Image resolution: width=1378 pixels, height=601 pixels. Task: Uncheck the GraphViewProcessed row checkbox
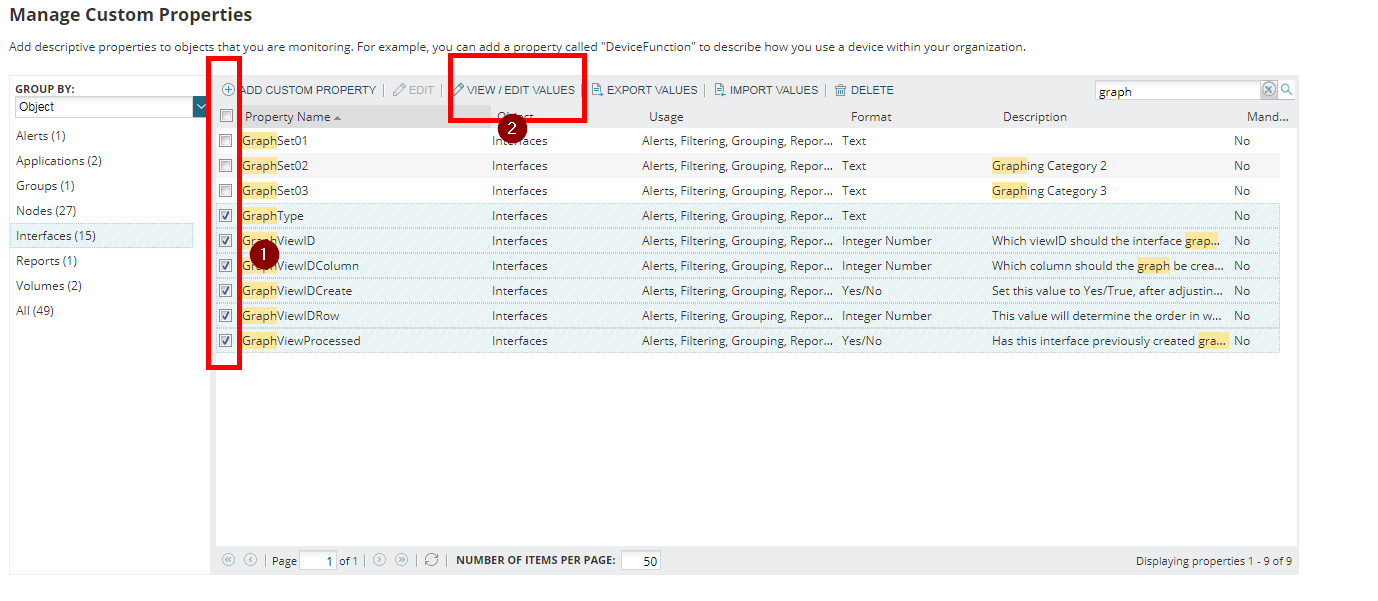click(226, 341)
